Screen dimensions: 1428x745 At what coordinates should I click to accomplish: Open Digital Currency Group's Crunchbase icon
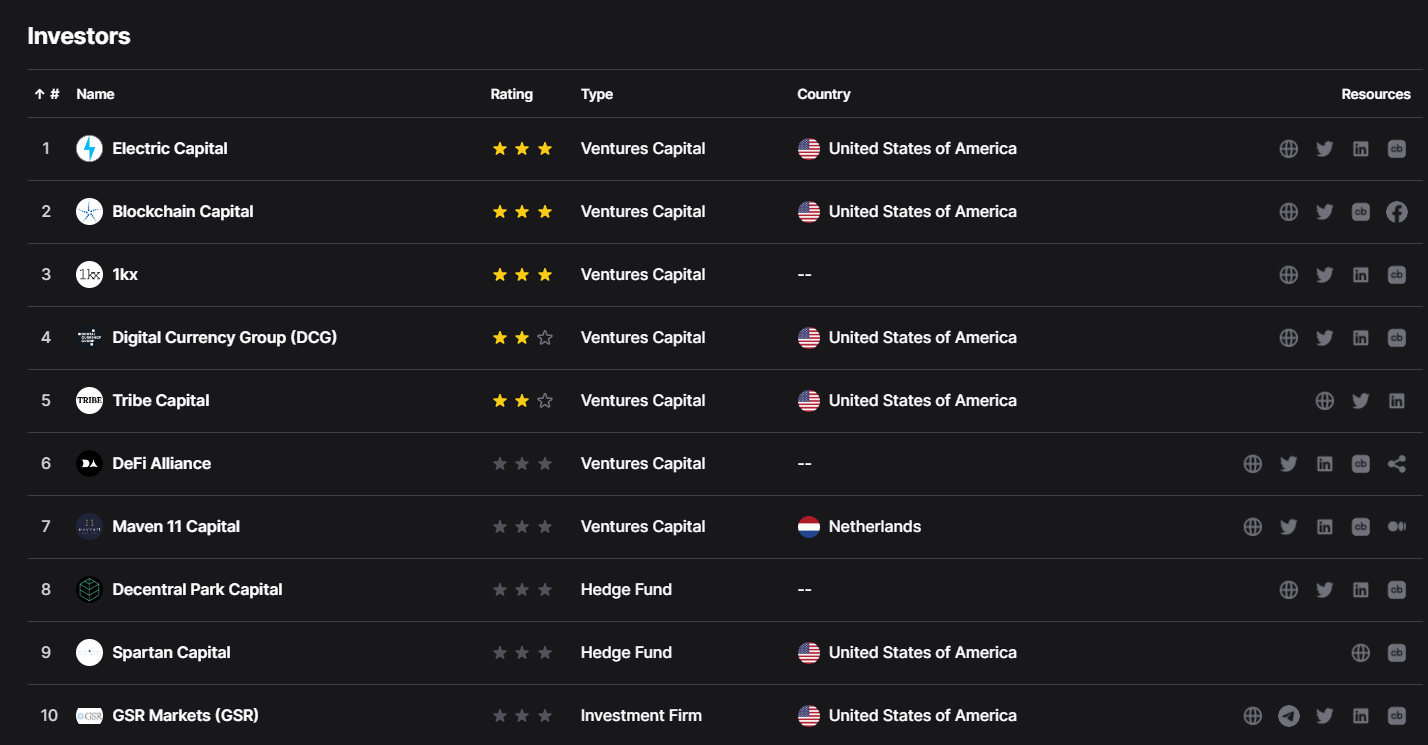point(1397,338)
